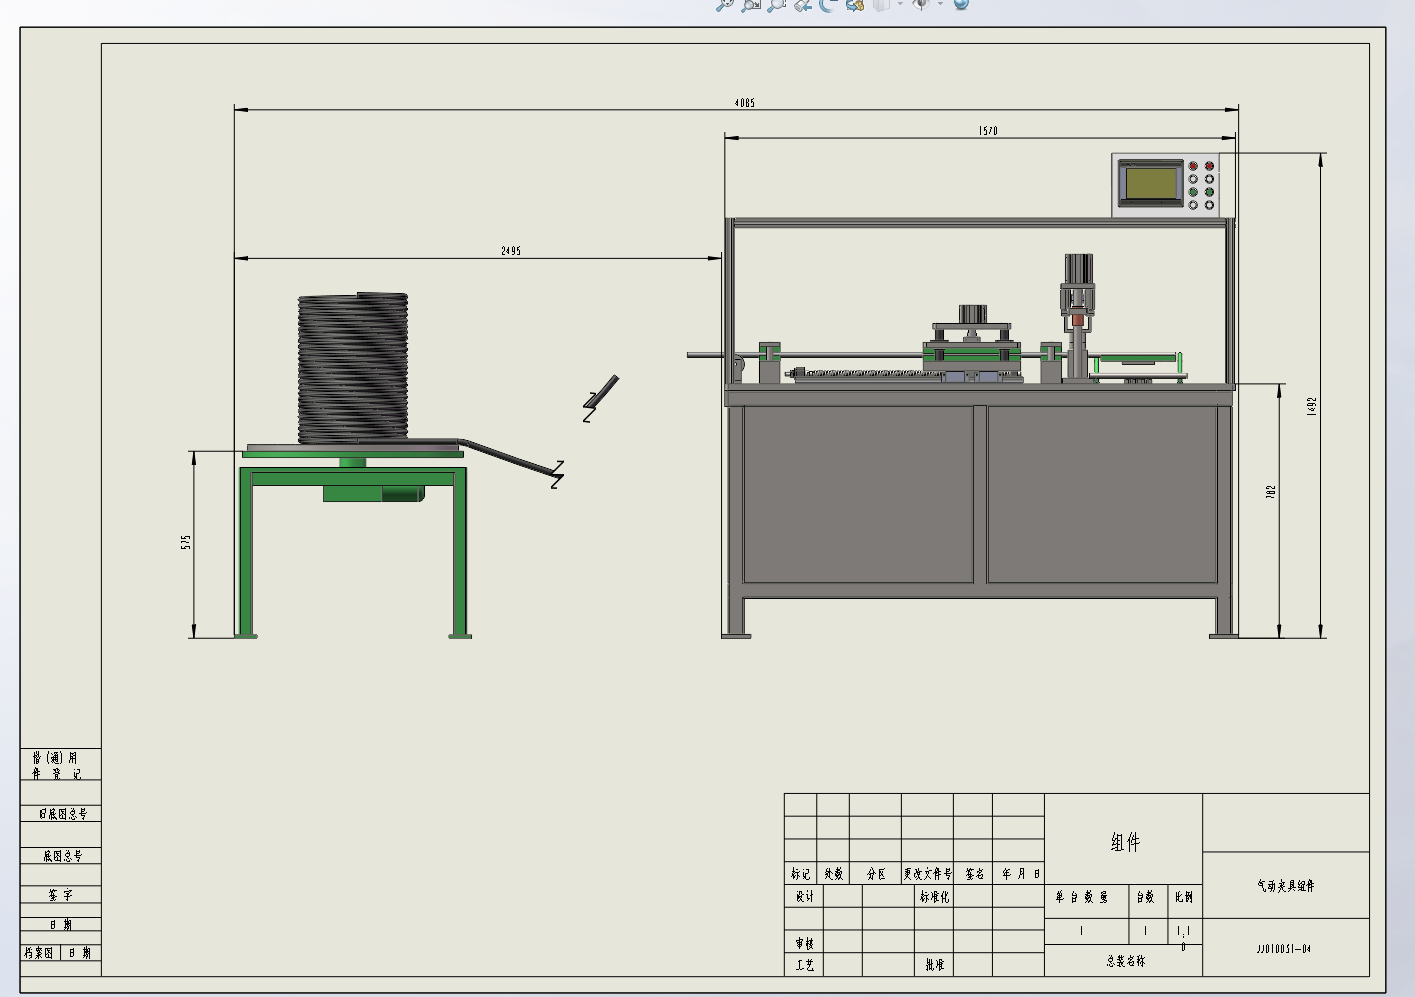Select the 575 height dimension near the coil stand
This screenshot has height=997, width=1415.
[x=186, y=541]
